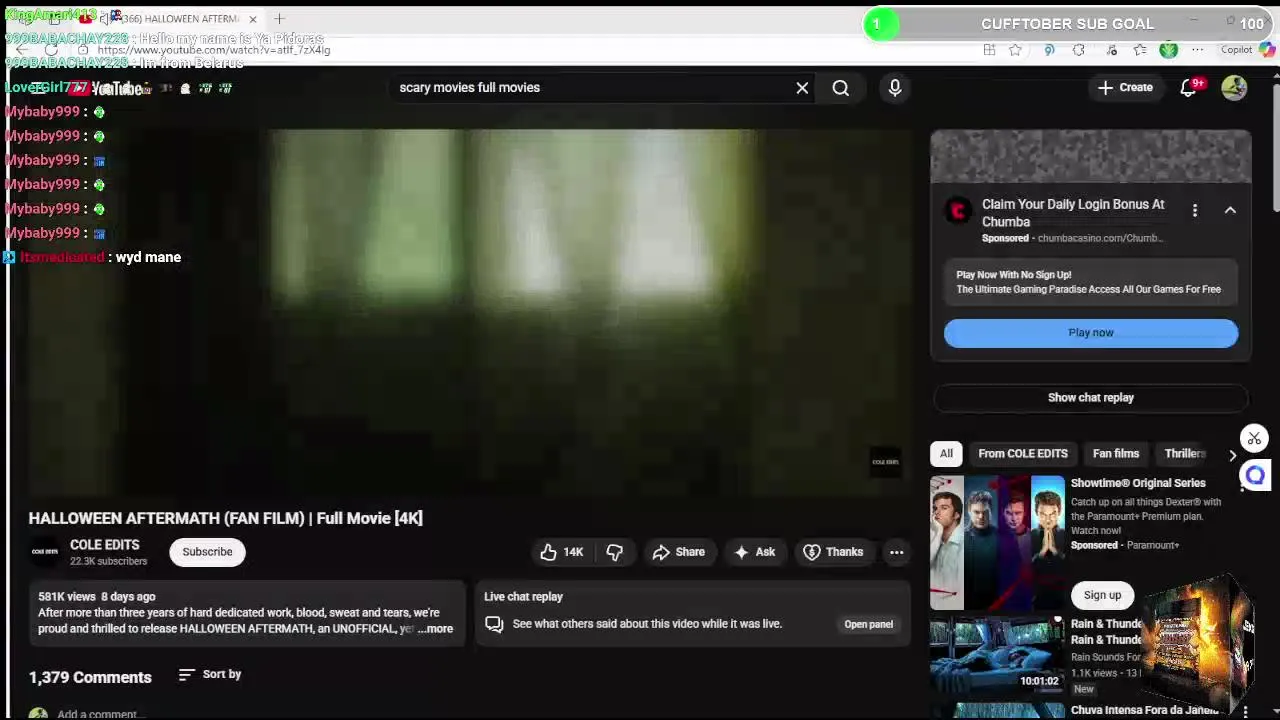Favorite this page with the star icon
The height and width of the screenshot is (720, 1280).
(1015, 50)
